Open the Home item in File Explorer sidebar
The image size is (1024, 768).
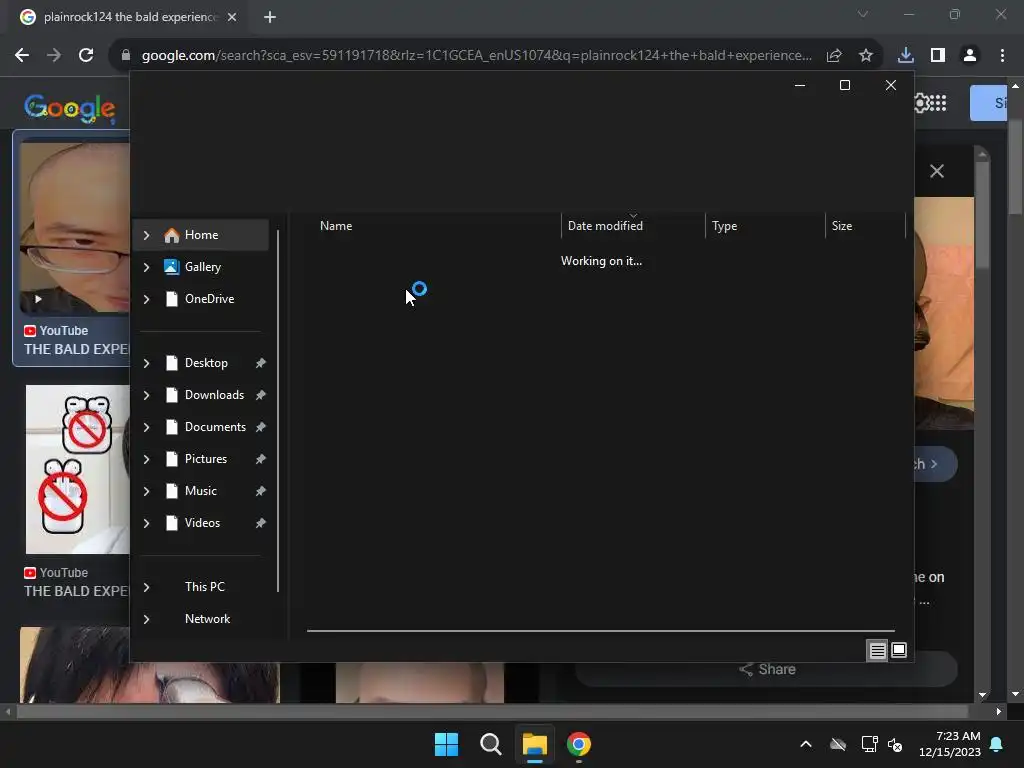point(200,235)
